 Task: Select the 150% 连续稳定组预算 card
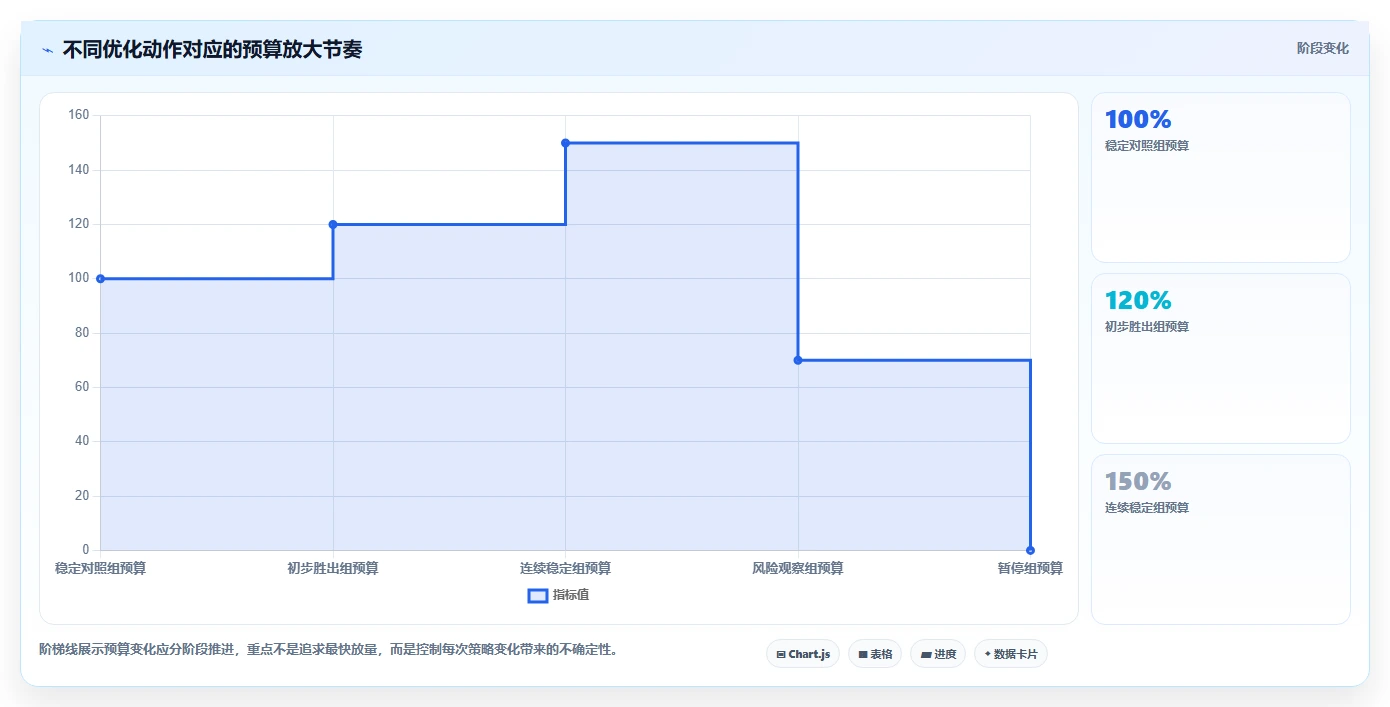[1221, 539]
